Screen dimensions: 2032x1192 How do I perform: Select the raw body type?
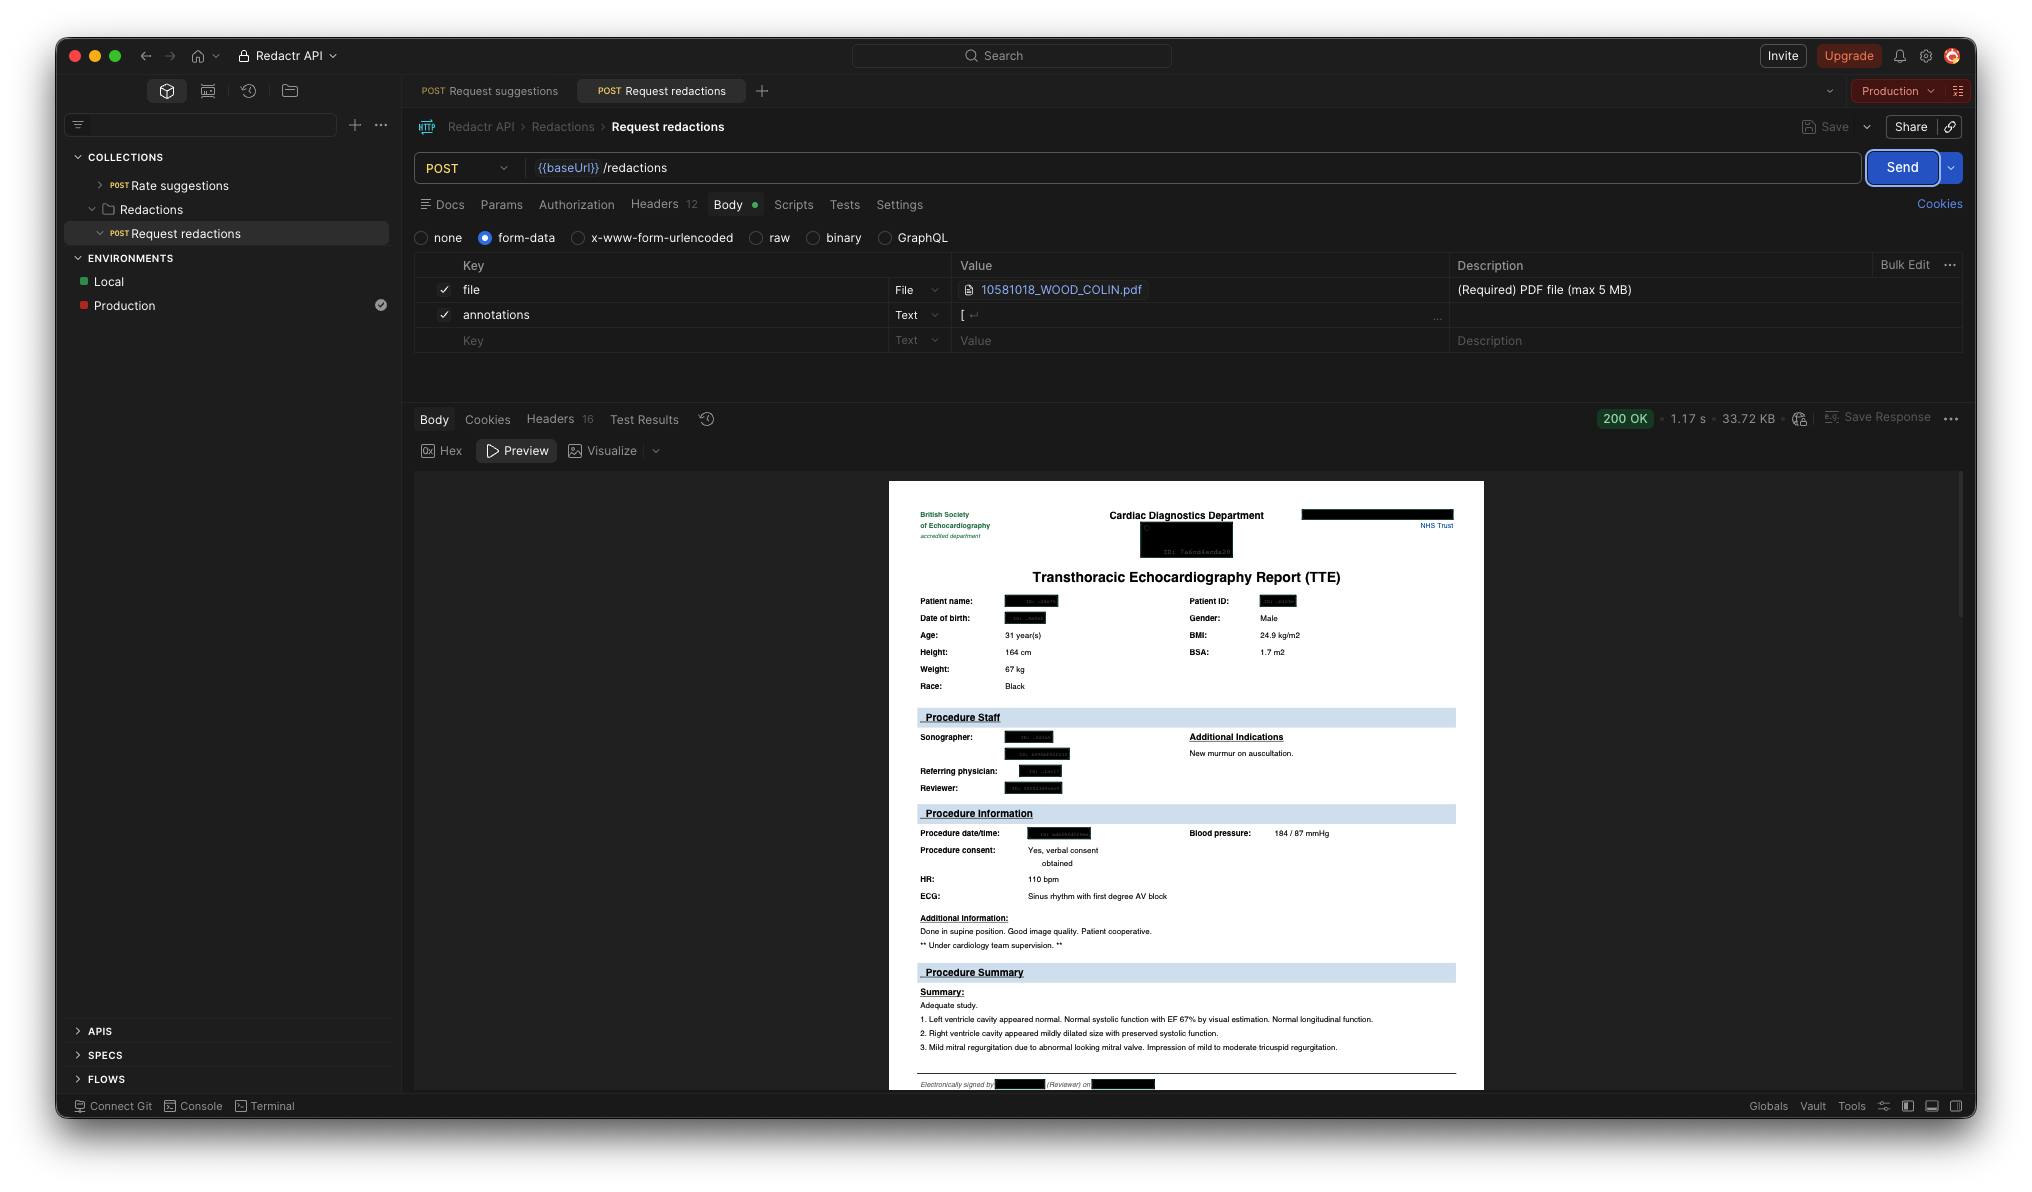(x=756, y=238)
